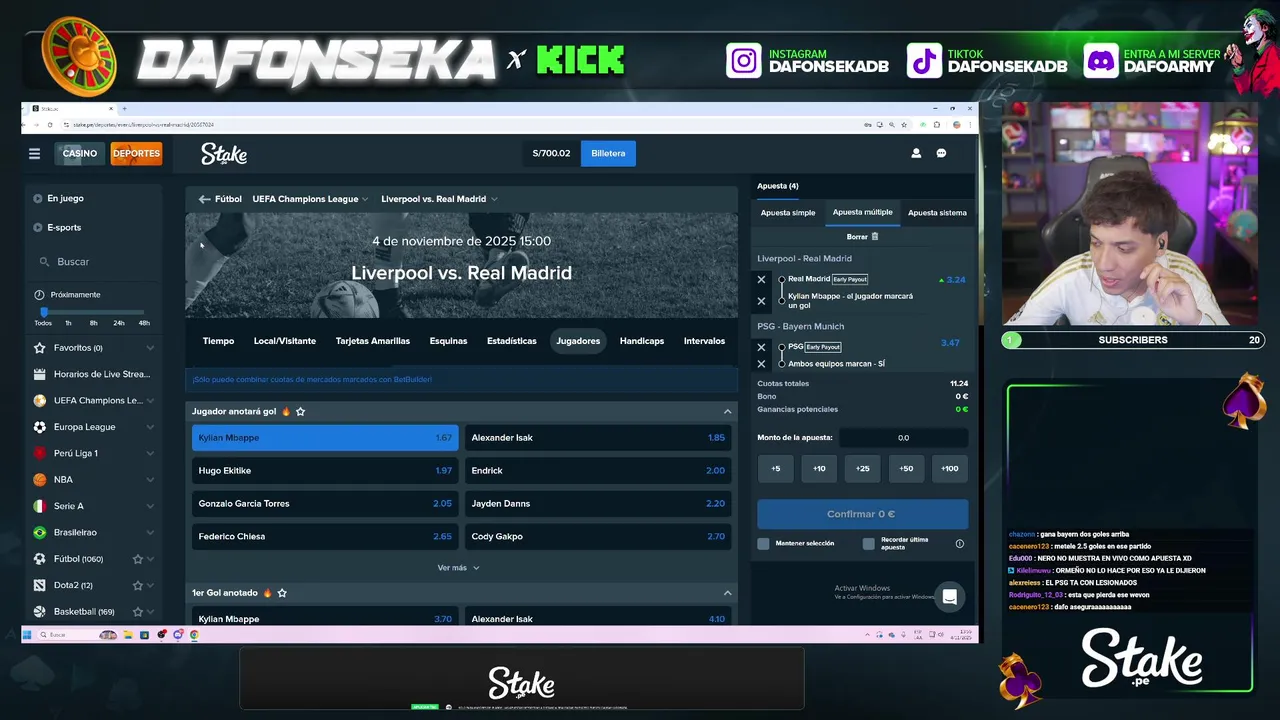Open File Explorer on the Windows taskbar
This screenshot has width=1280, height=720.
pos(128,635)
